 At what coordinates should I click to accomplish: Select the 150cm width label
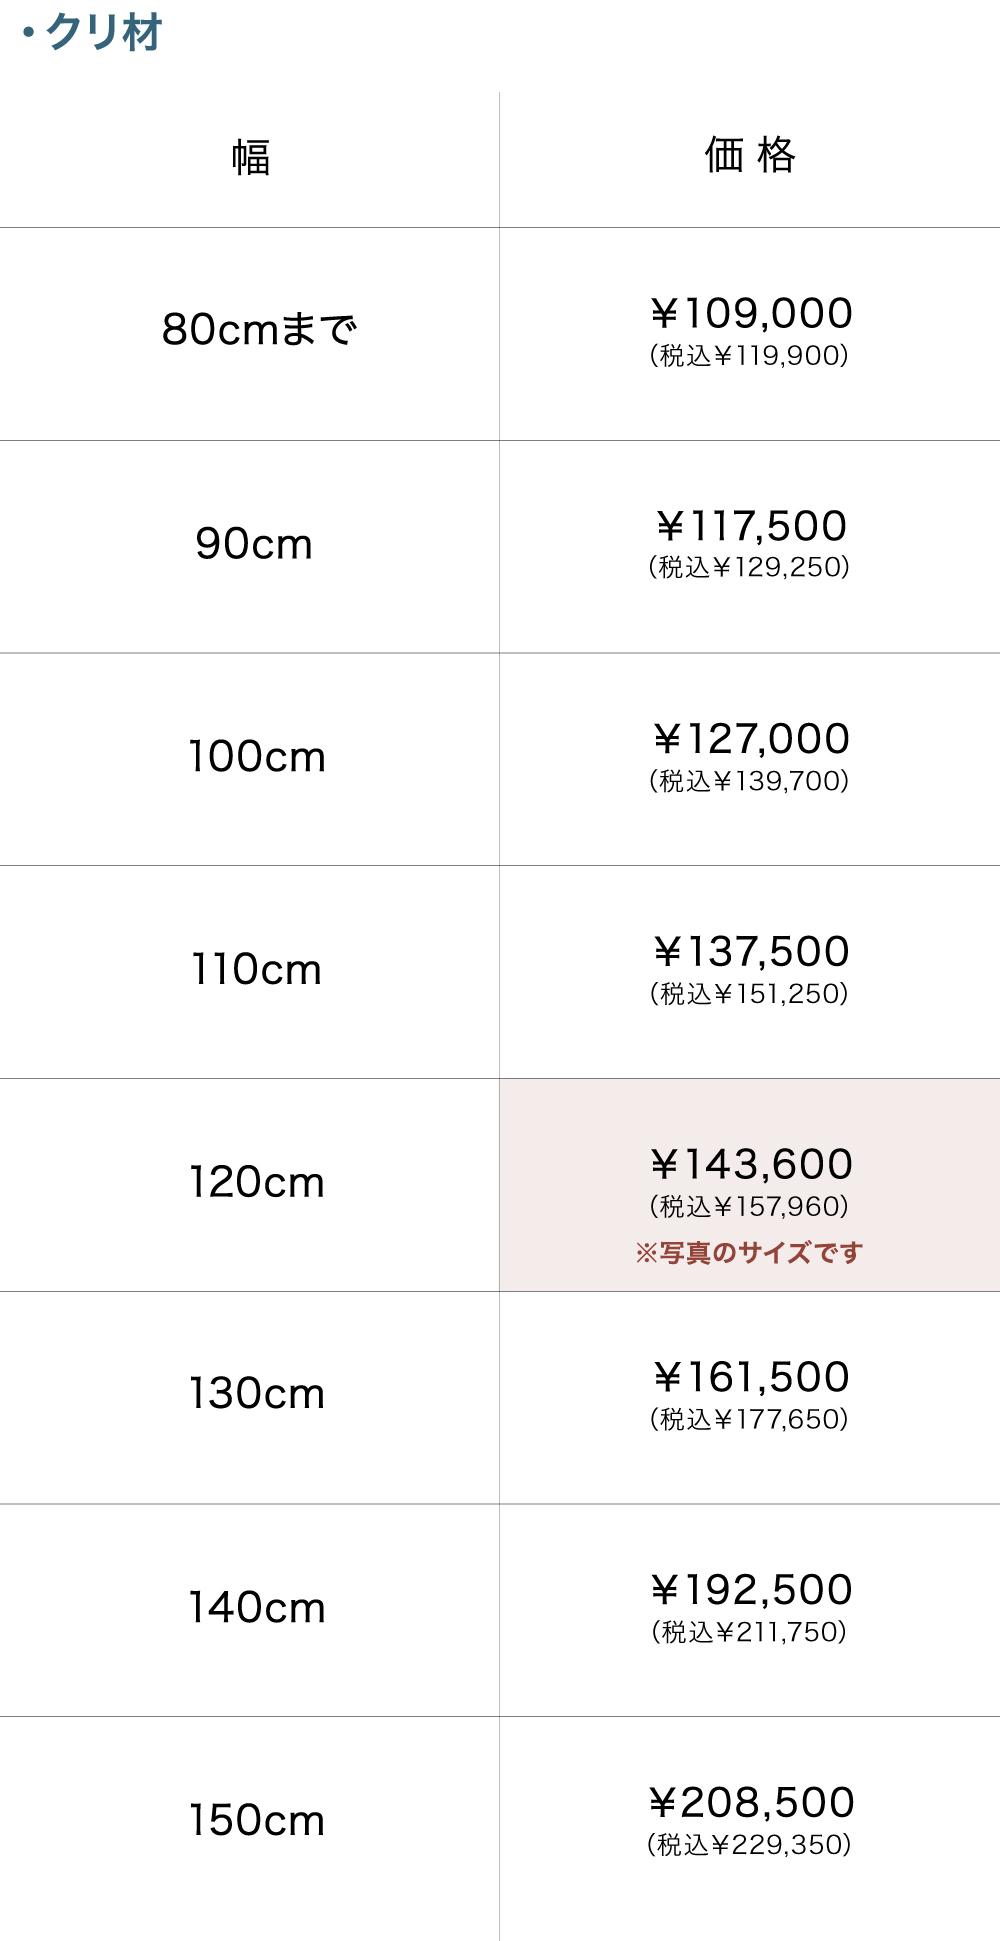(x=257, y=1821)
